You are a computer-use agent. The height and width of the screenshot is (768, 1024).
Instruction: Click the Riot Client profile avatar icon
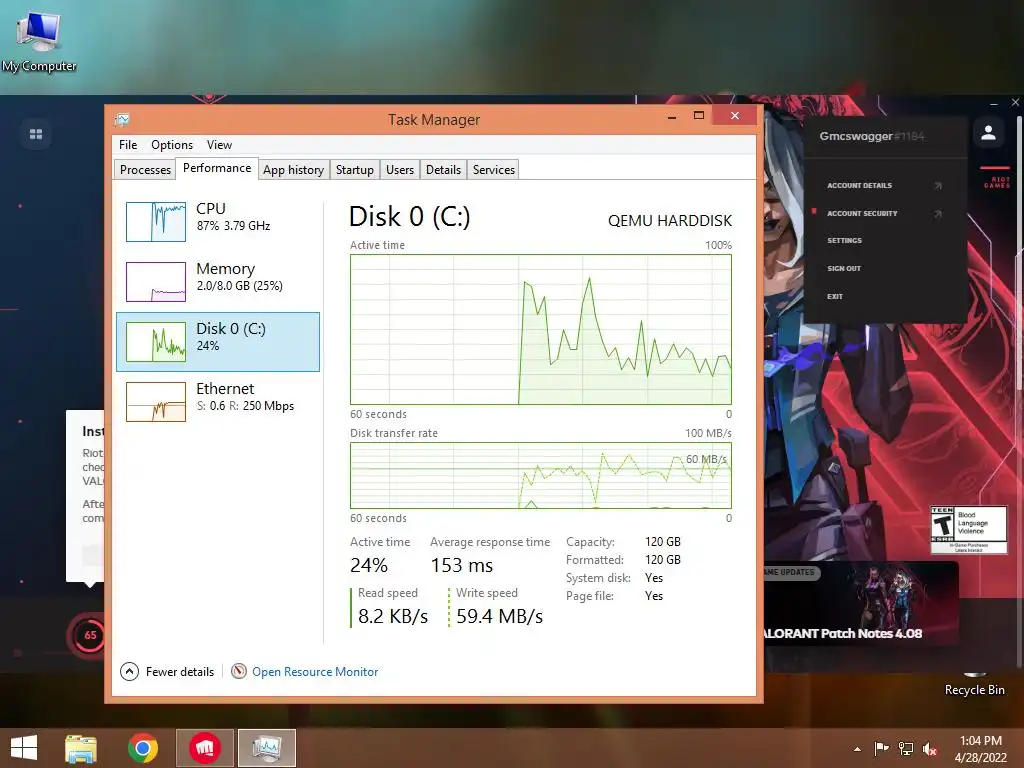[989, 133]
